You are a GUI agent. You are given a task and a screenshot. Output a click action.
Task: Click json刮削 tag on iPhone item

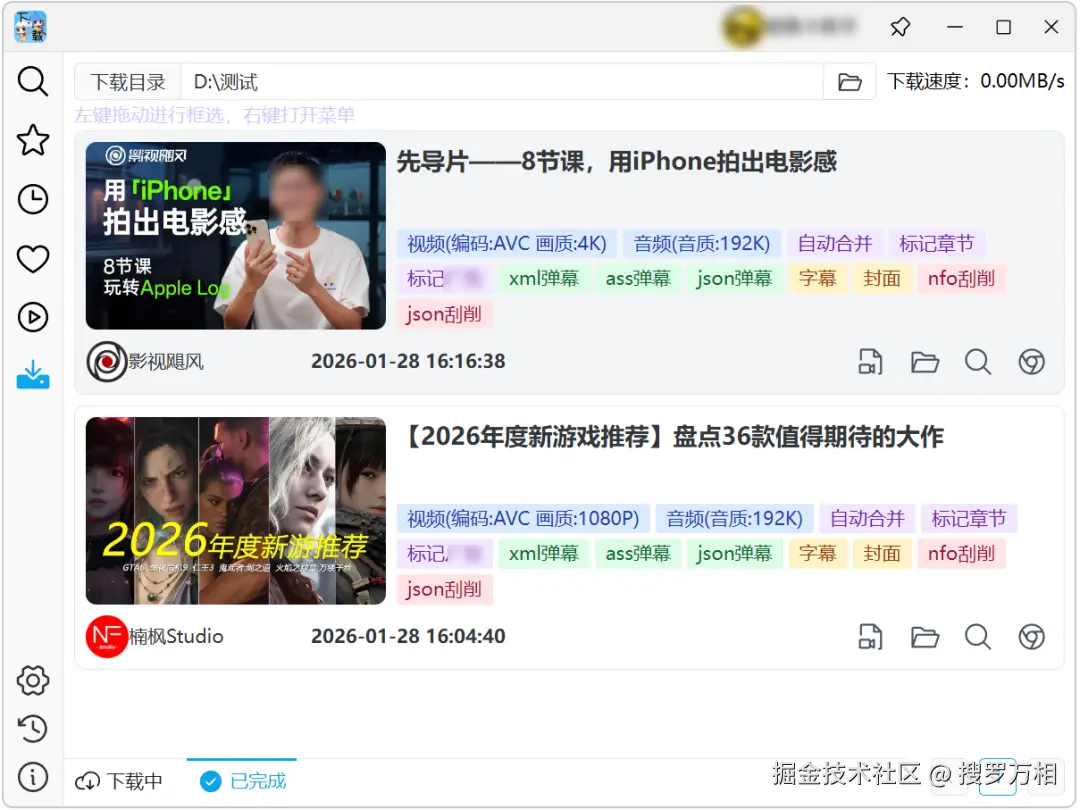pos(444,314)
